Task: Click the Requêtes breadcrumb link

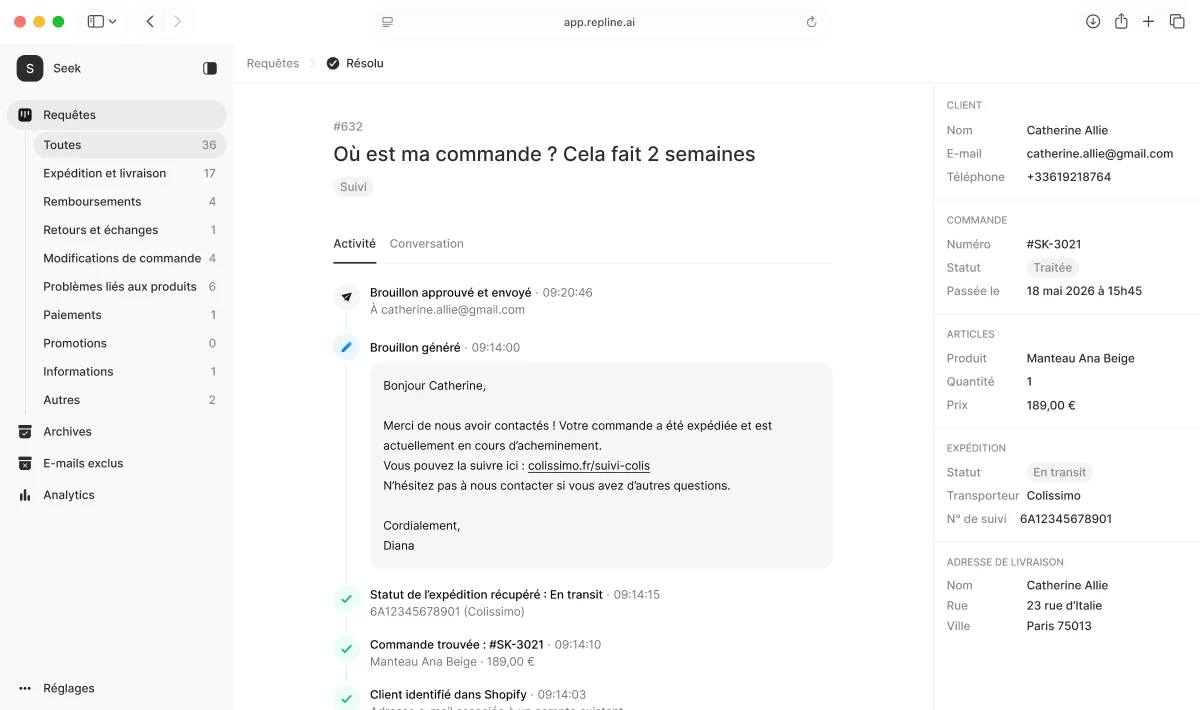Action: [x=273, y=63]
